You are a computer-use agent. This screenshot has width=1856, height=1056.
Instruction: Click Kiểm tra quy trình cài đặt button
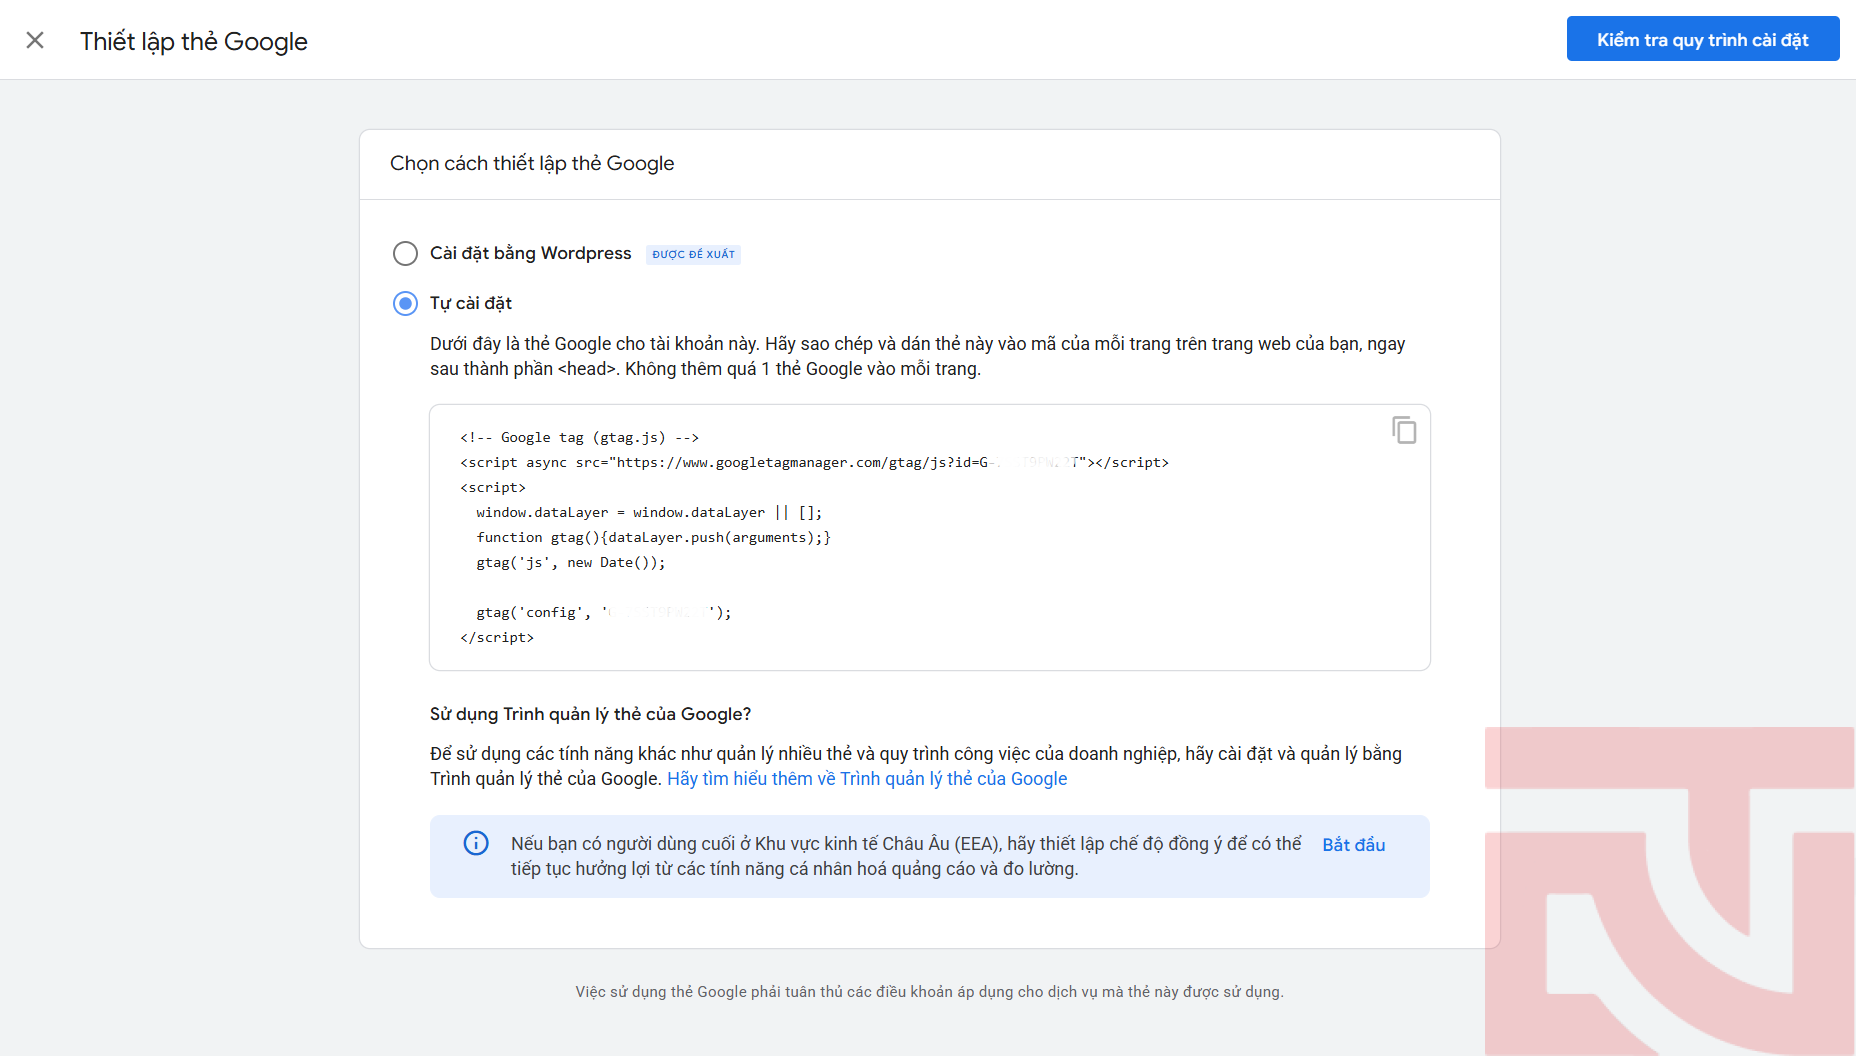(x=1702, y=39)
